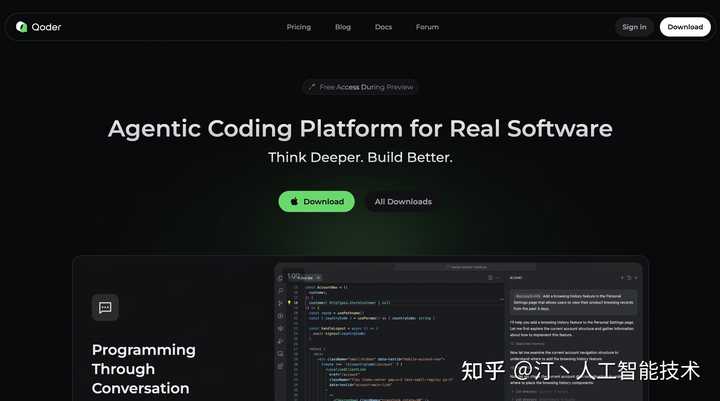Click the sparkle icon in Free Access badge
720x401 pixels.
(313, 87)
